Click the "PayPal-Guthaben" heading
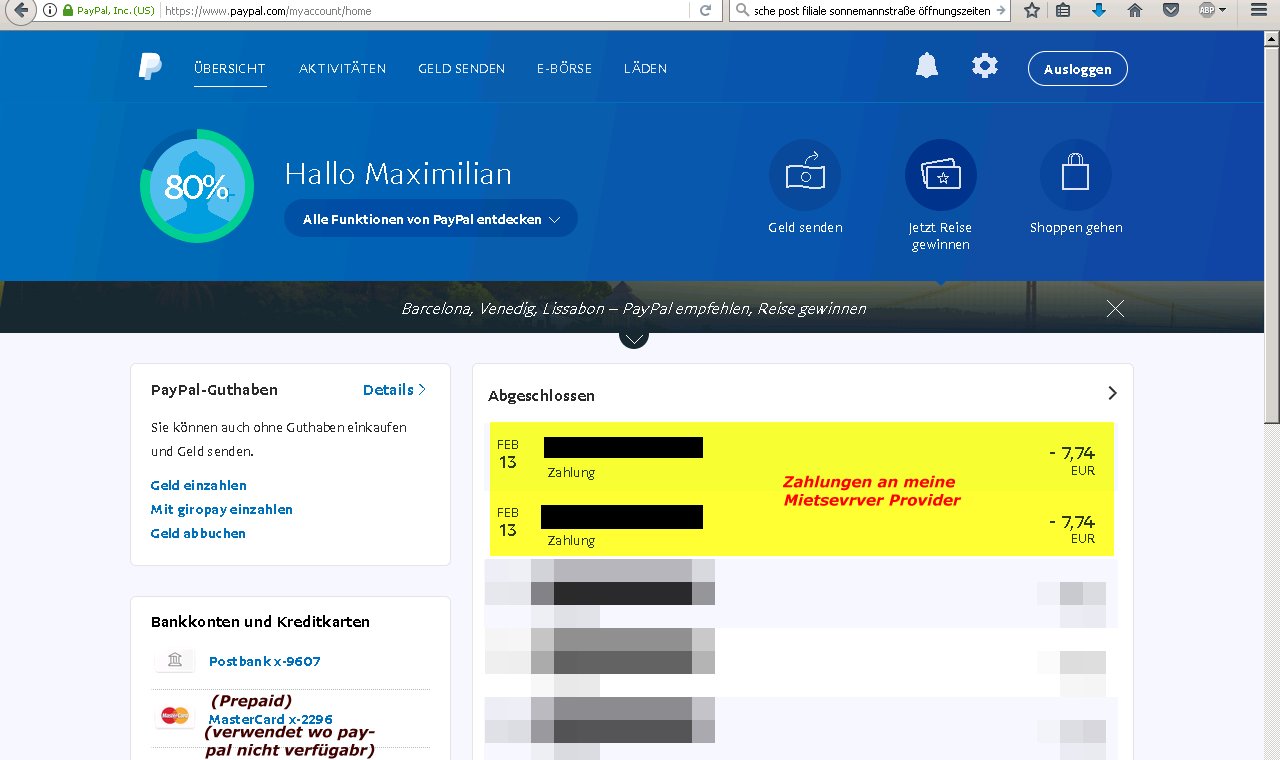The width and height of the screenshot is (1280, 760). click(x=214, y=390)
